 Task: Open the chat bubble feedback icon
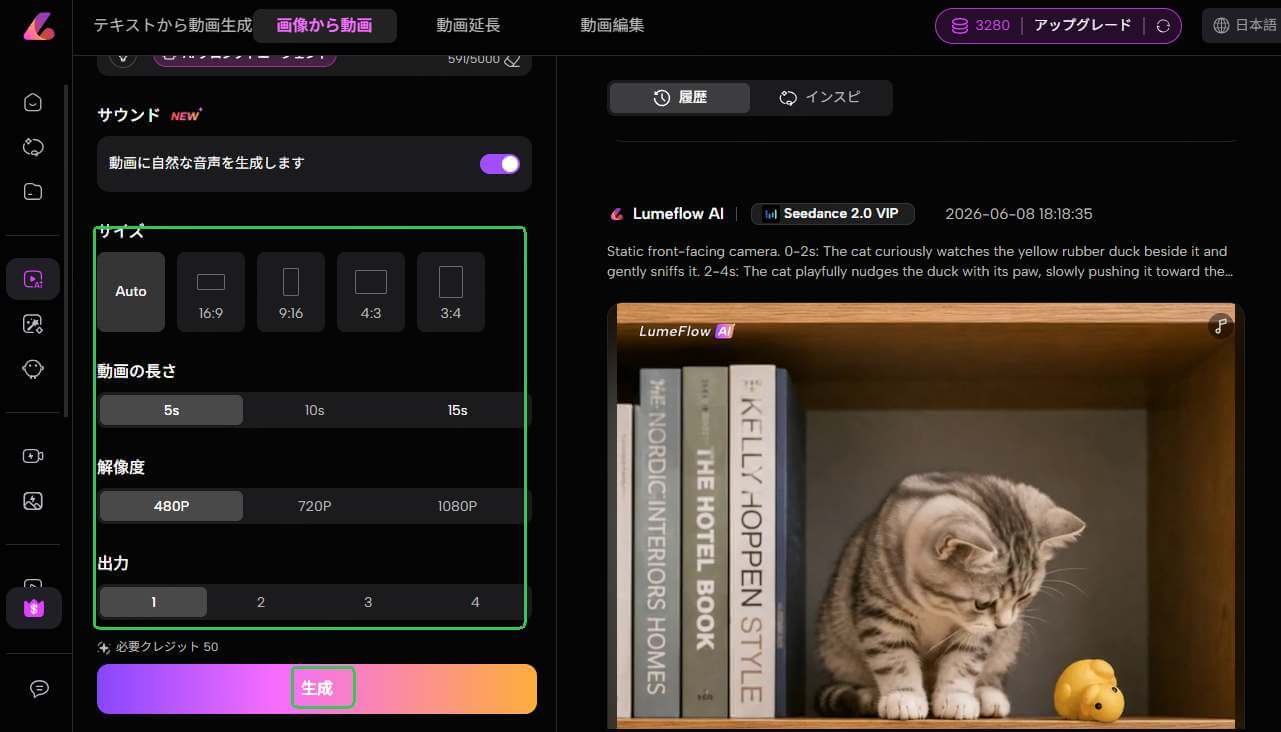(39, 688)
